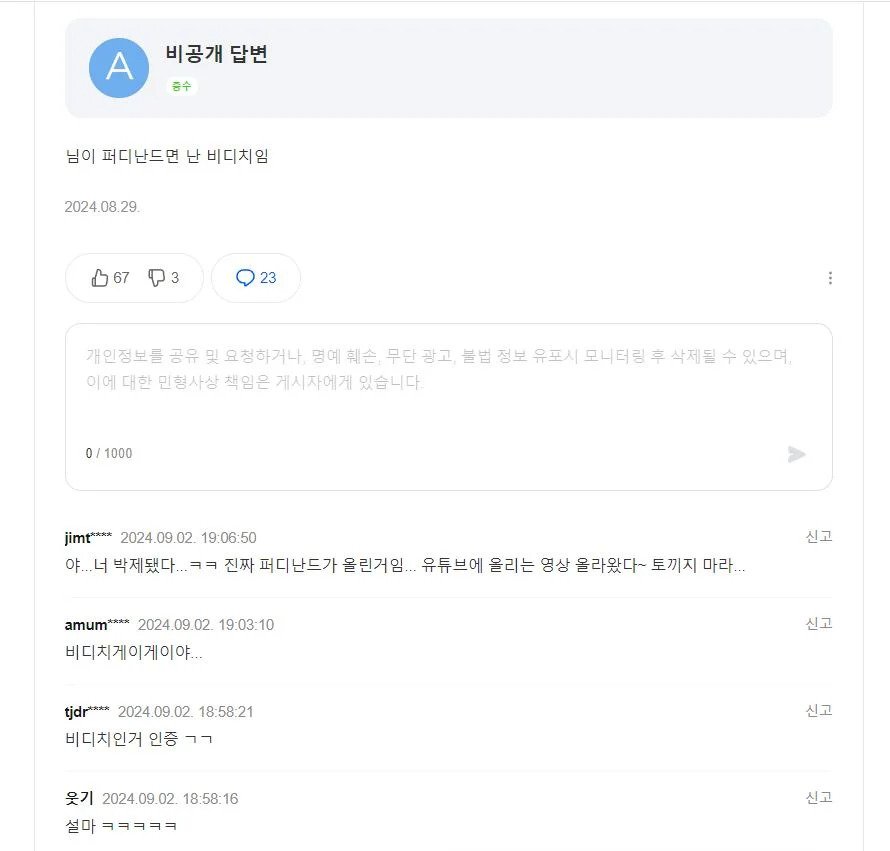Click into the comment text field
Image resolution: width=890 pixels, height=851 pixels.
[x=448, y=392]
